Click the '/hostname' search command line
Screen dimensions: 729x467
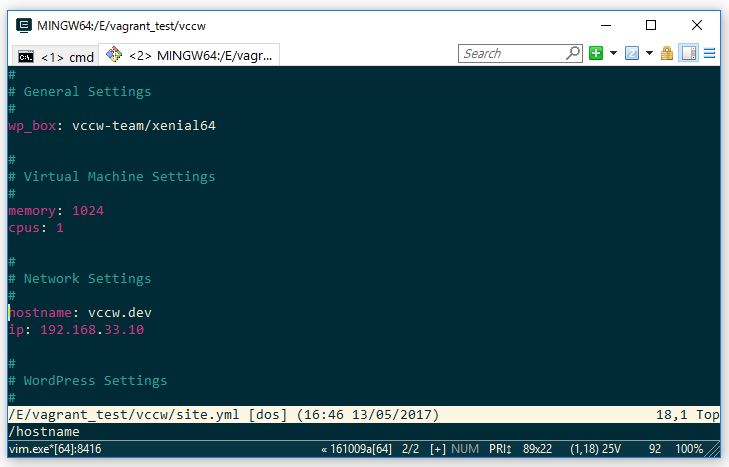44,432
